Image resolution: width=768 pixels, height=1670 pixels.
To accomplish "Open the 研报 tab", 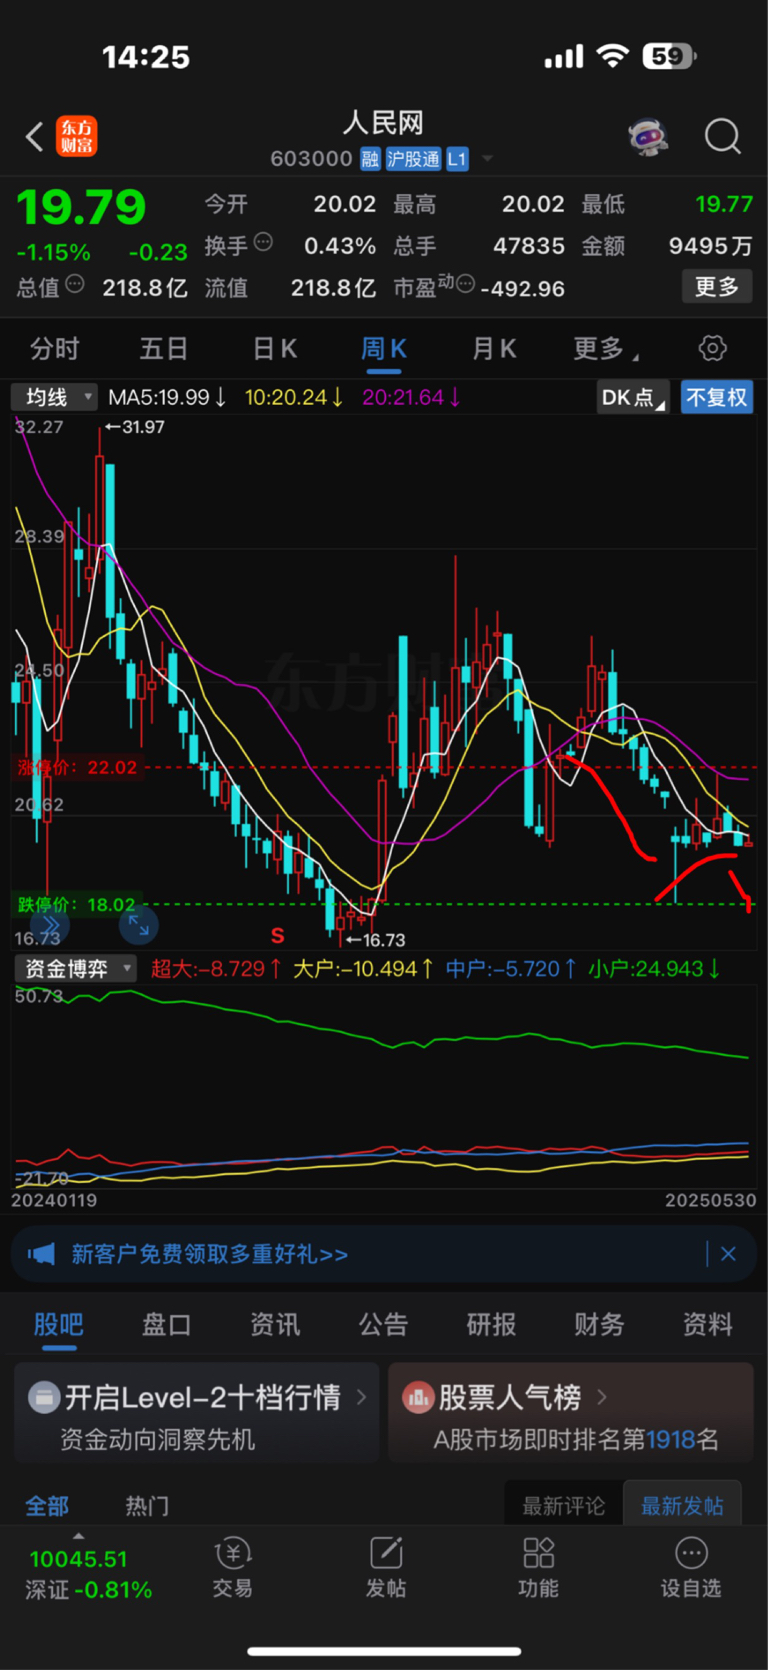I will click(491, 1324).
